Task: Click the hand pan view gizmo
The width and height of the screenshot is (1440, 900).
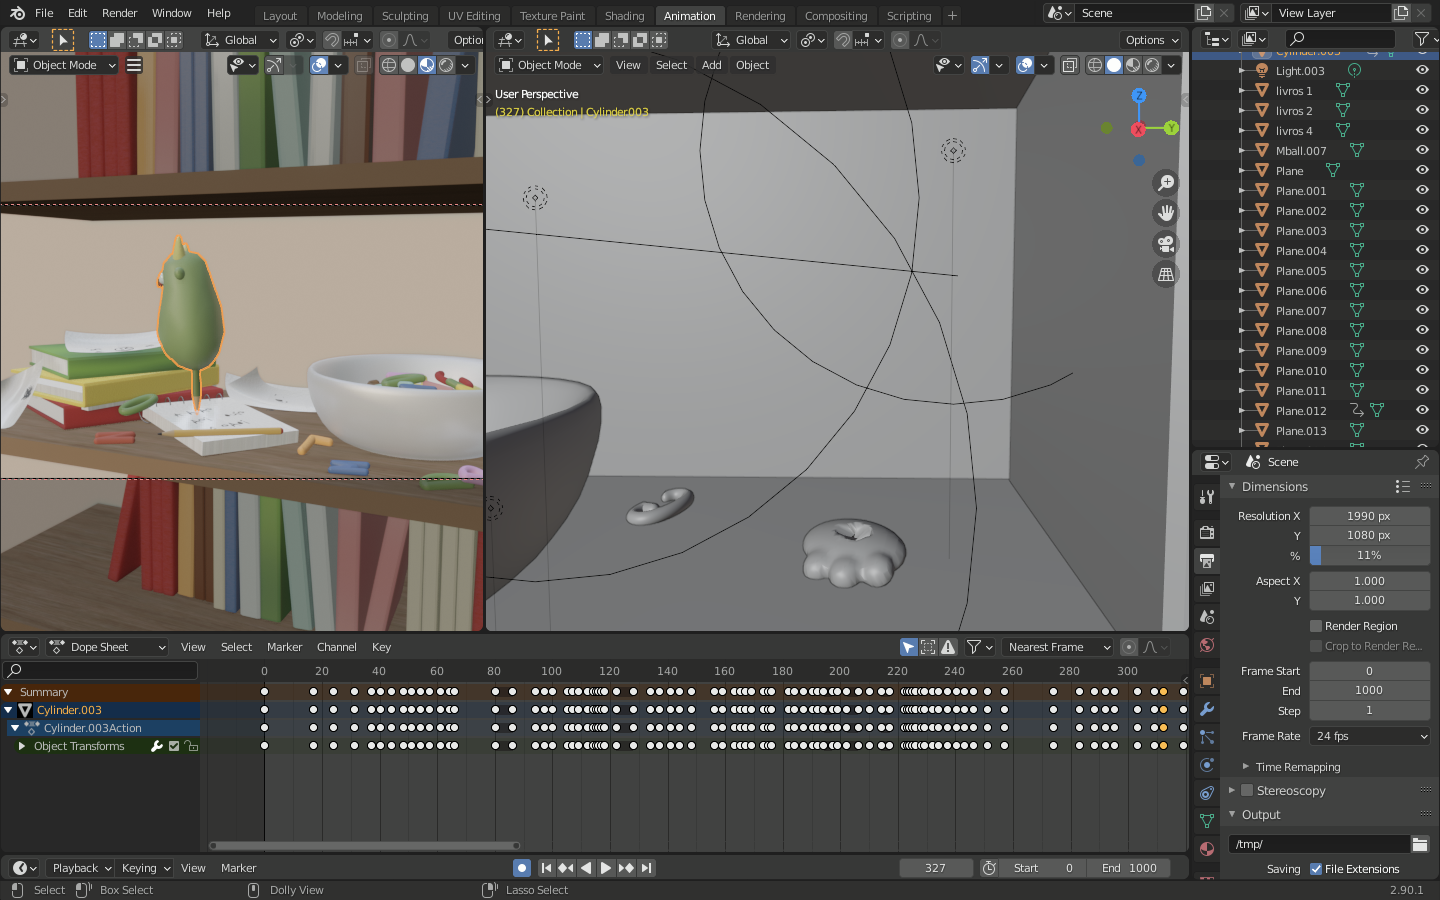Action: click(x=1166, y=213)
